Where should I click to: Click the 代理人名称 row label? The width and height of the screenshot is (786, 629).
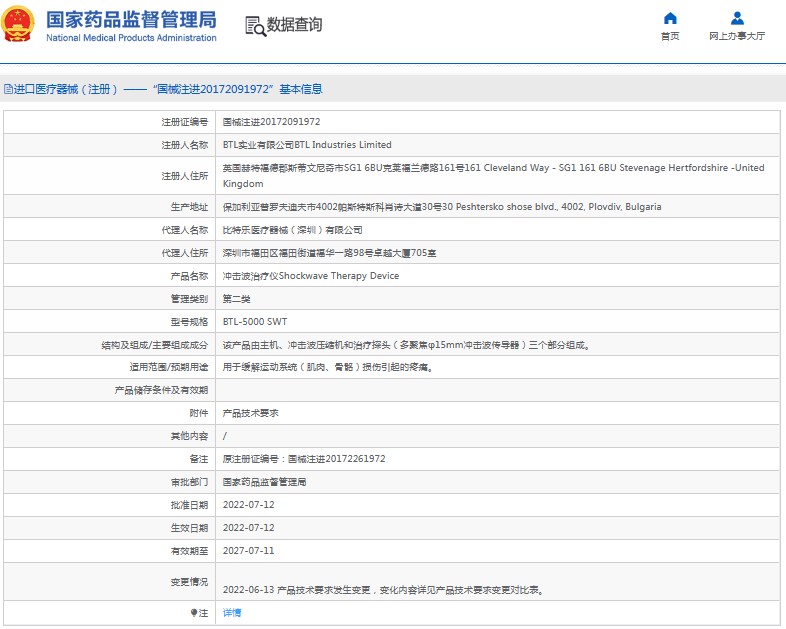[184, 230]
